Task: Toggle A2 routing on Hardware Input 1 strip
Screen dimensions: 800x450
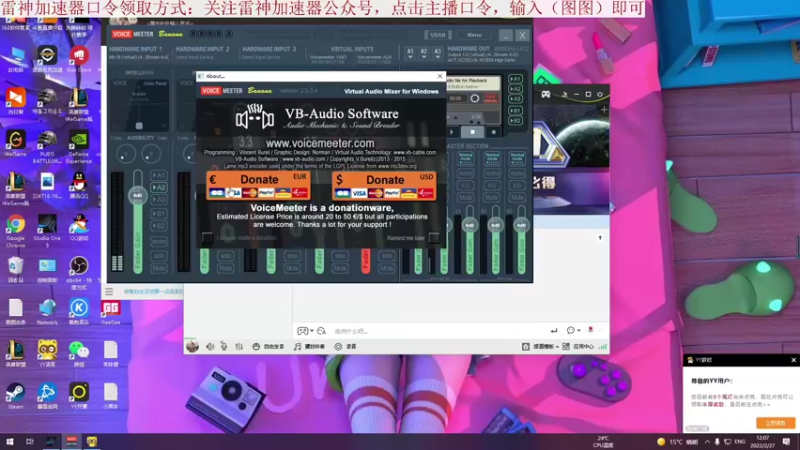Action: [159, 187]
